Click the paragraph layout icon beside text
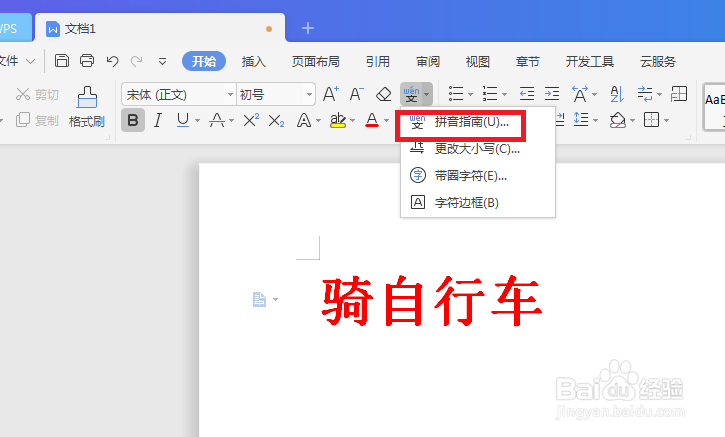The height and width of the screenshot is (437, 725). pyautogui.click(x=260, y=299)
